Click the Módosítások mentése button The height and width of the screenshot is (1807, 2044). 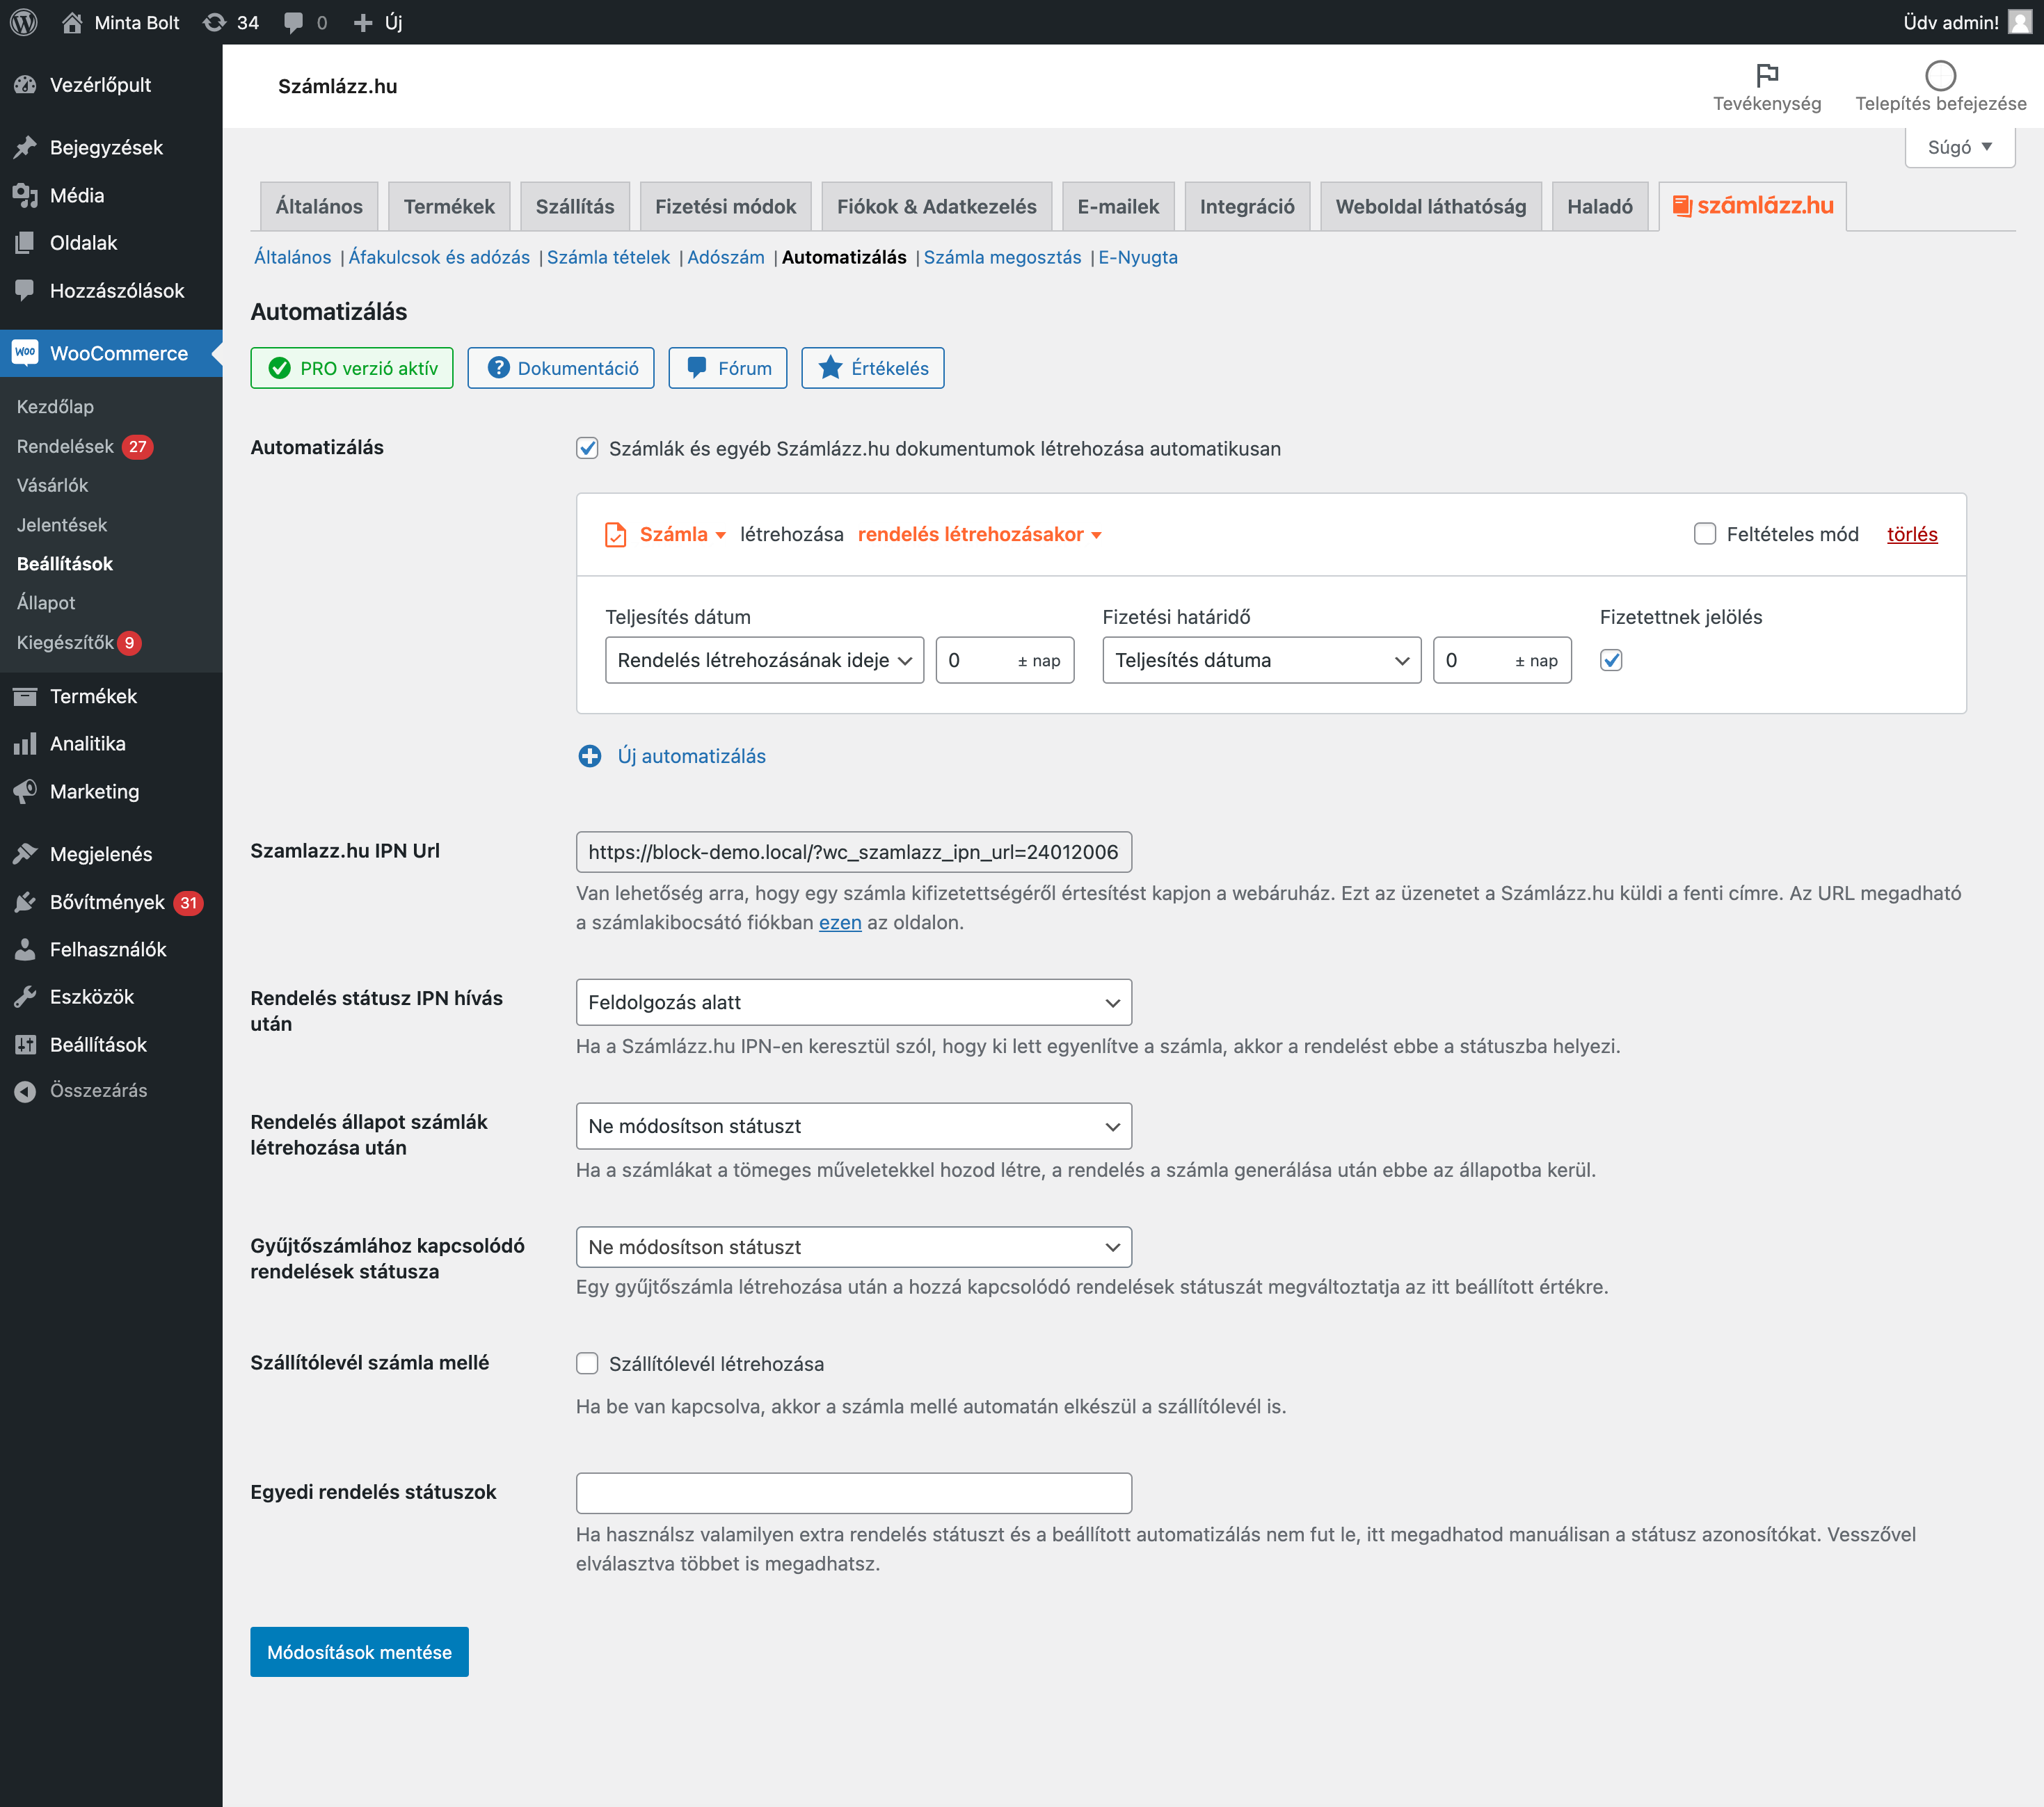(359, 1653)
